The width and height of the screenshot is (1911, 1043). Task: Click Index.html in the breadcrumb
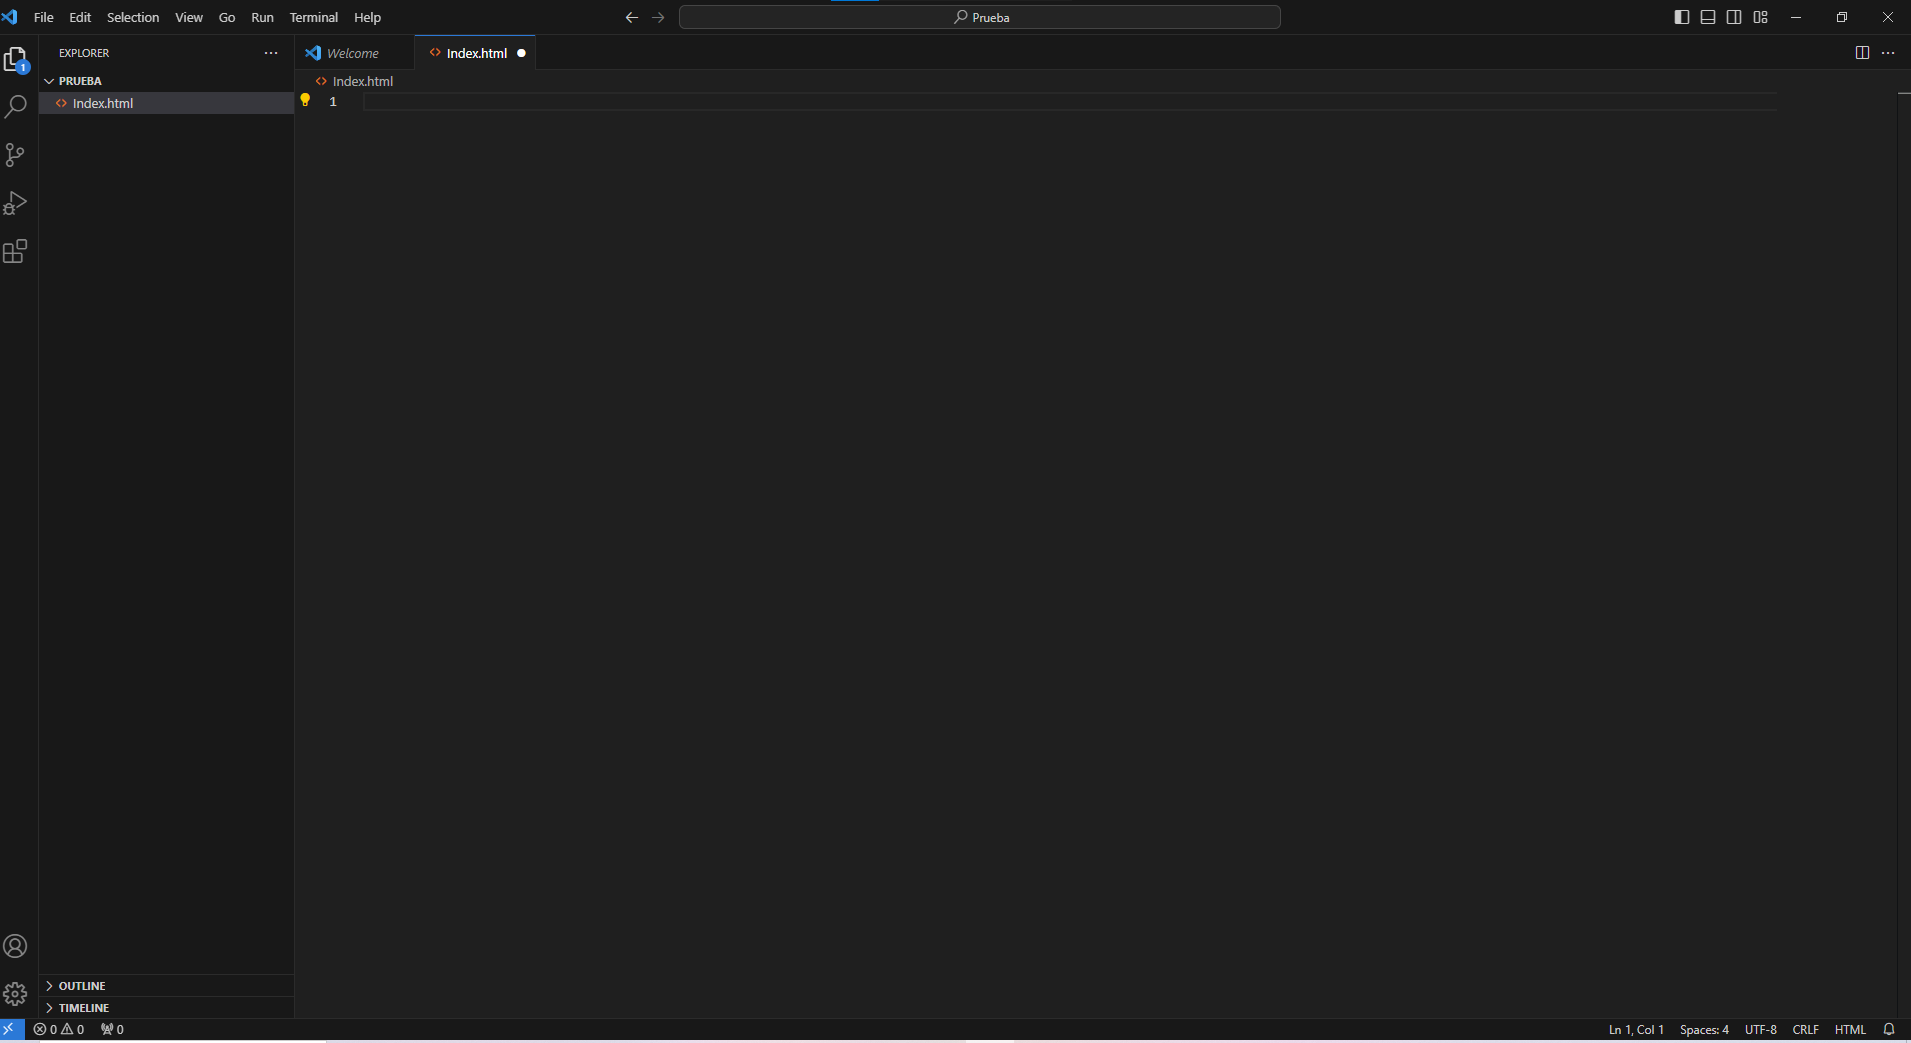[354, 81]
